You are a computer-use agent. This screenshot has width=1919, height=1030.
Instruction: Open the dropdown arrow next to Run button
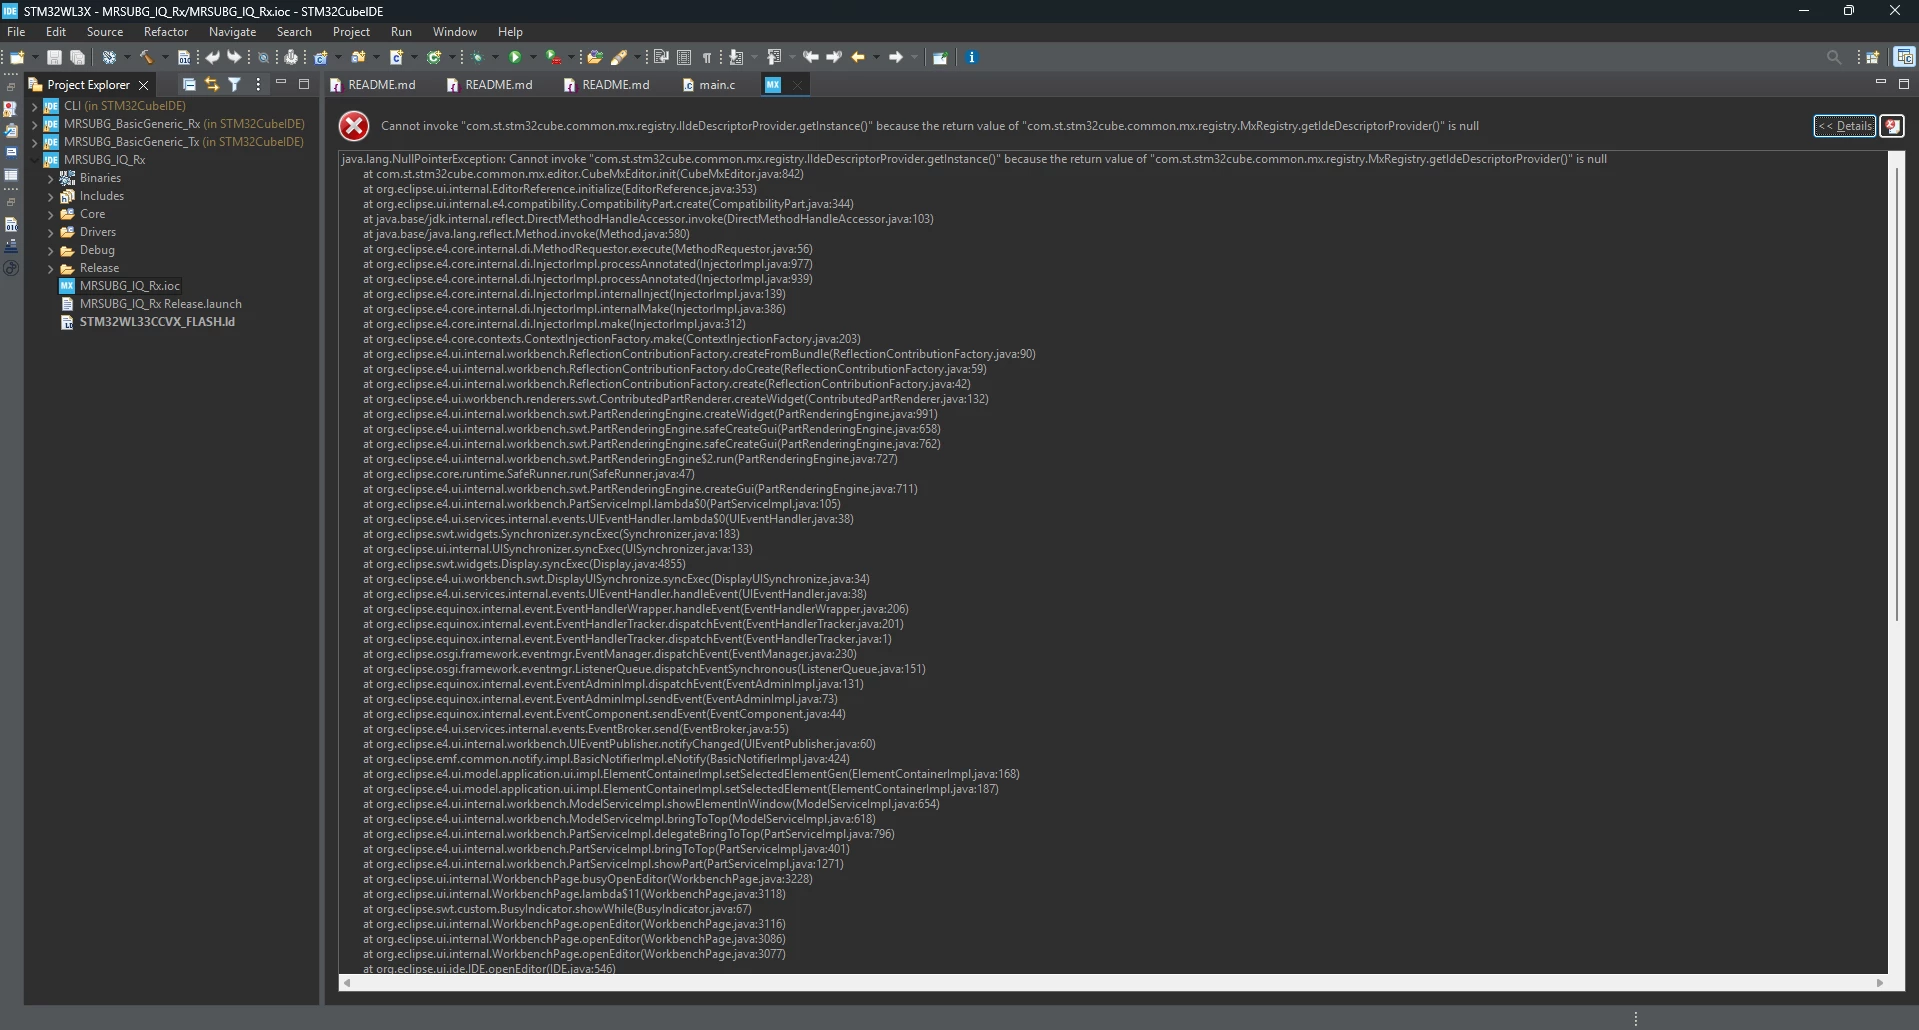coord(533,57)
